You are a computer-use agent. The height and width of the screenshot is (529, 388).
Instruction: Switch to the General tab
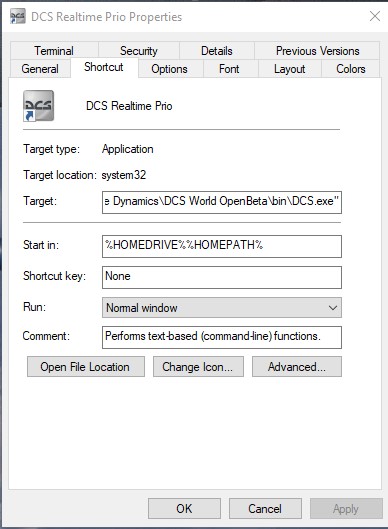pyautogui.click(x=40, y=69)
